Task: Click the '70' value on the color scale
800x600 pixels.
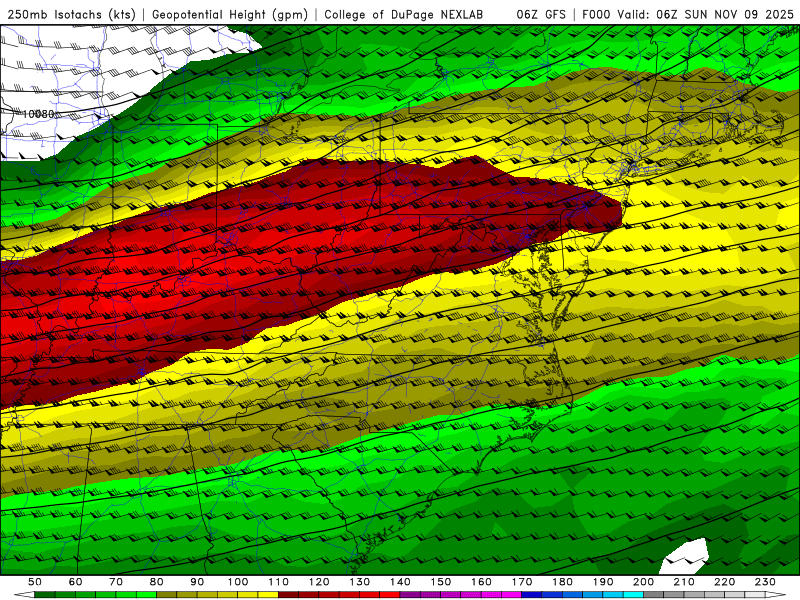Action: 116,582
